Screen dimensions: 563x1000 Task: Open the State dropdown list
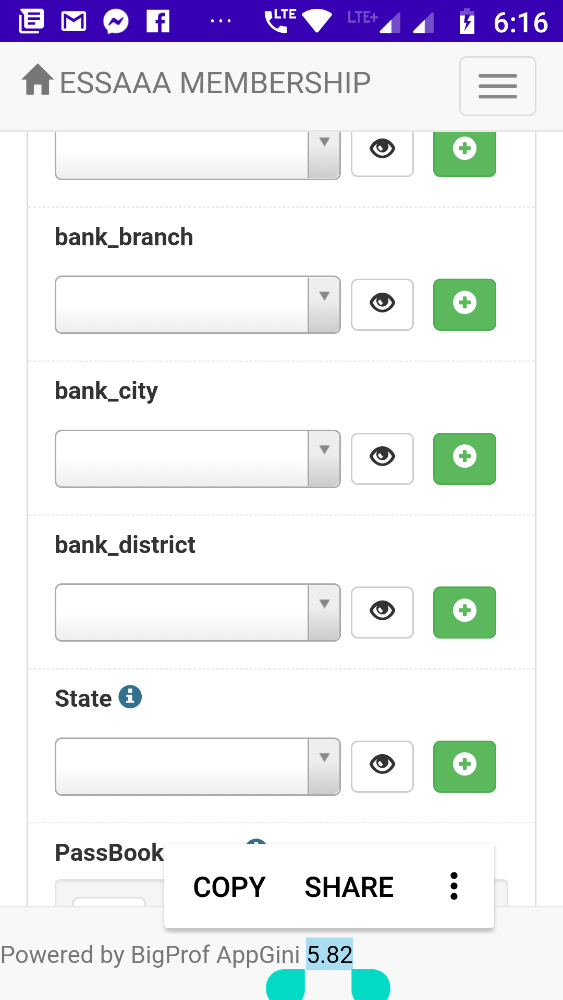click(198, 767)
